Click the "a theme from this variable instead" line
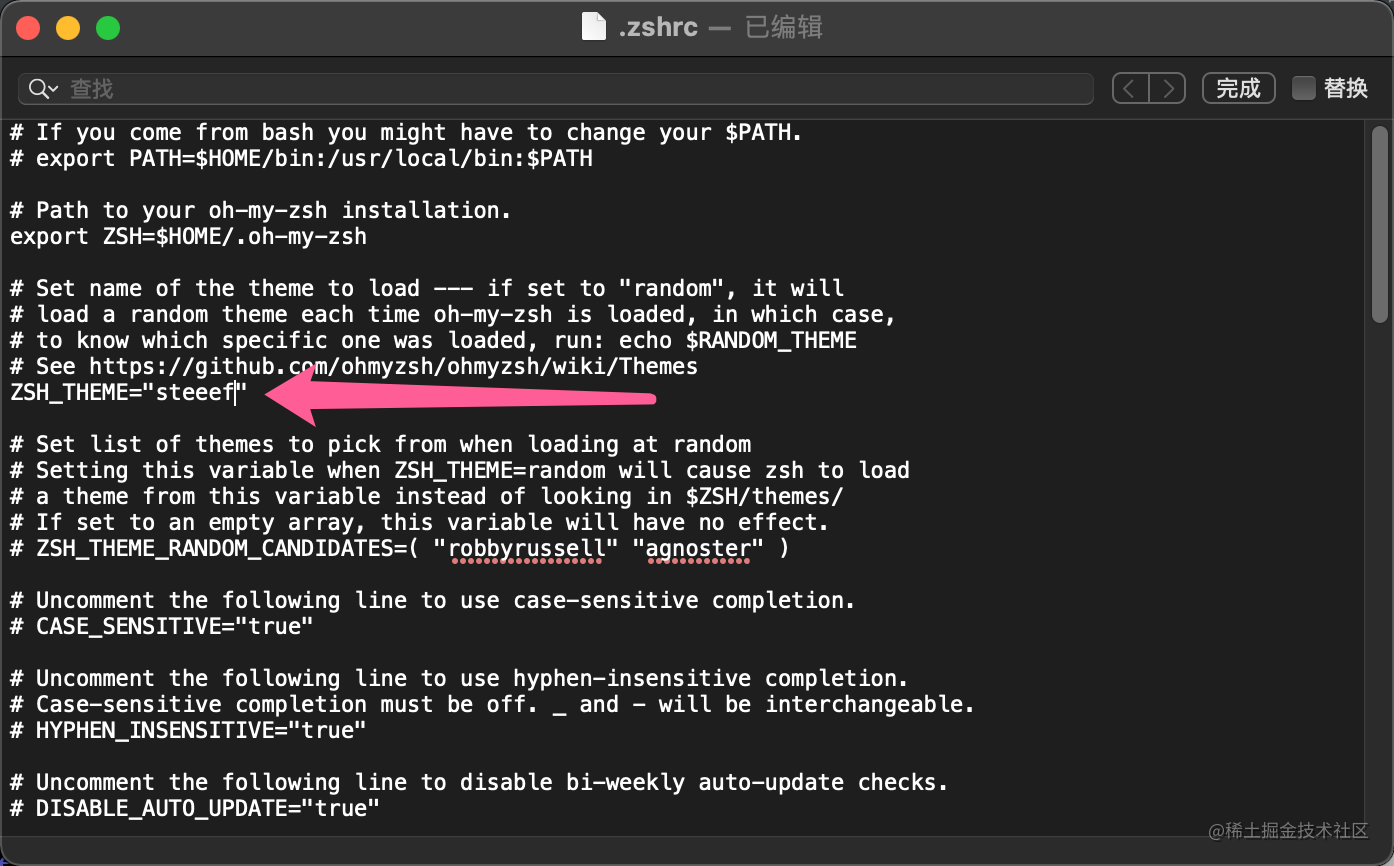Viewport: 1394px width, 866px height. coord(427,497)
